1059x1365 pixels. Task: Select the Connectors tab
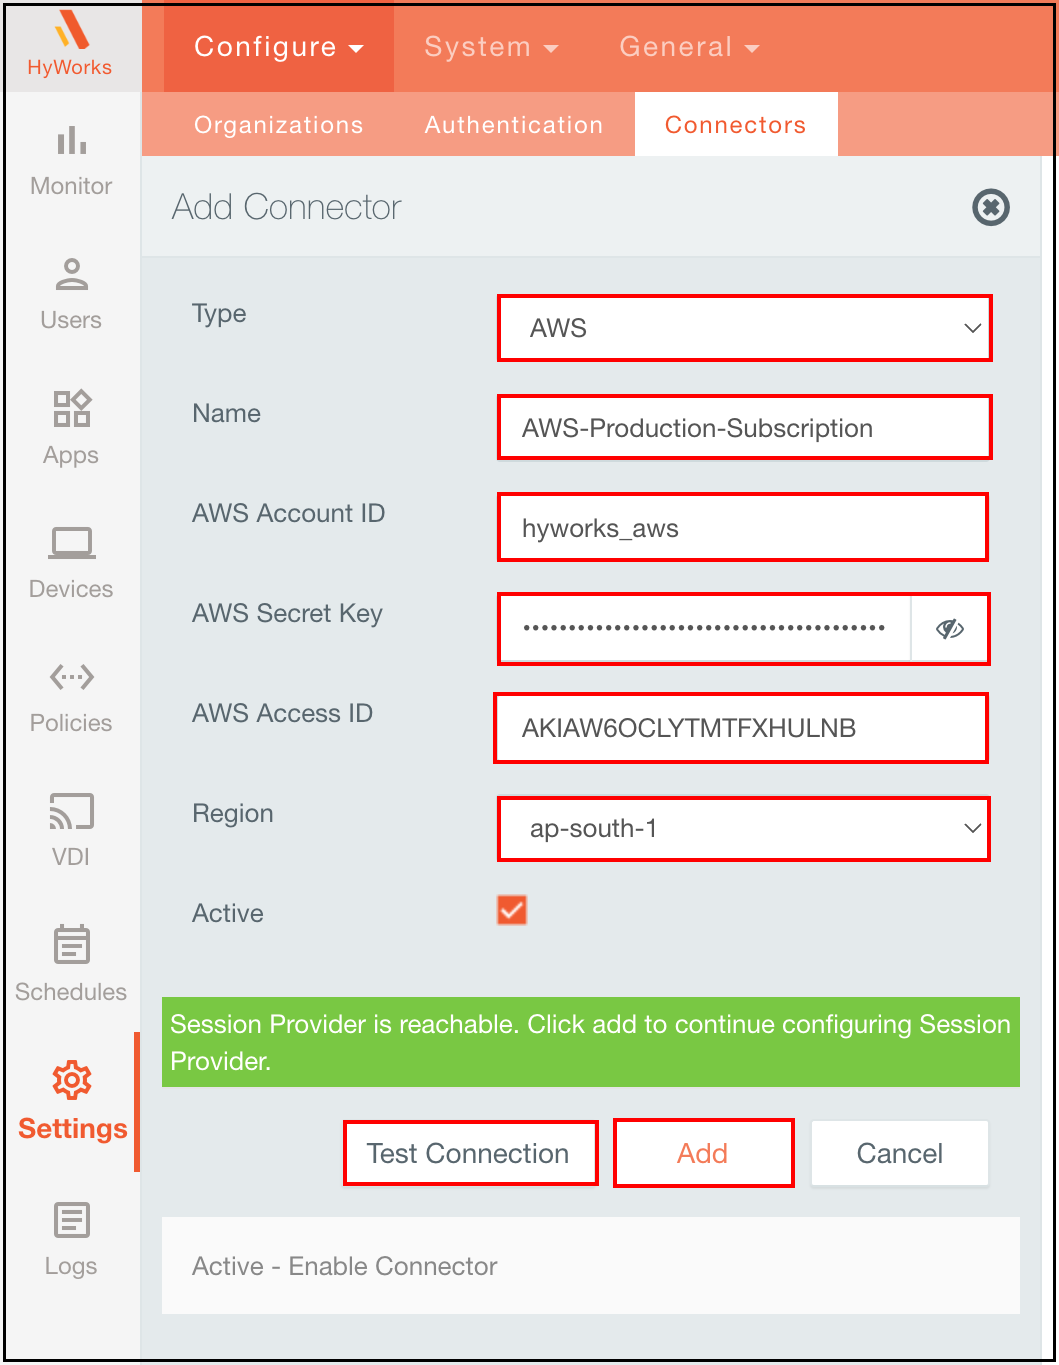tap(736, 125)
